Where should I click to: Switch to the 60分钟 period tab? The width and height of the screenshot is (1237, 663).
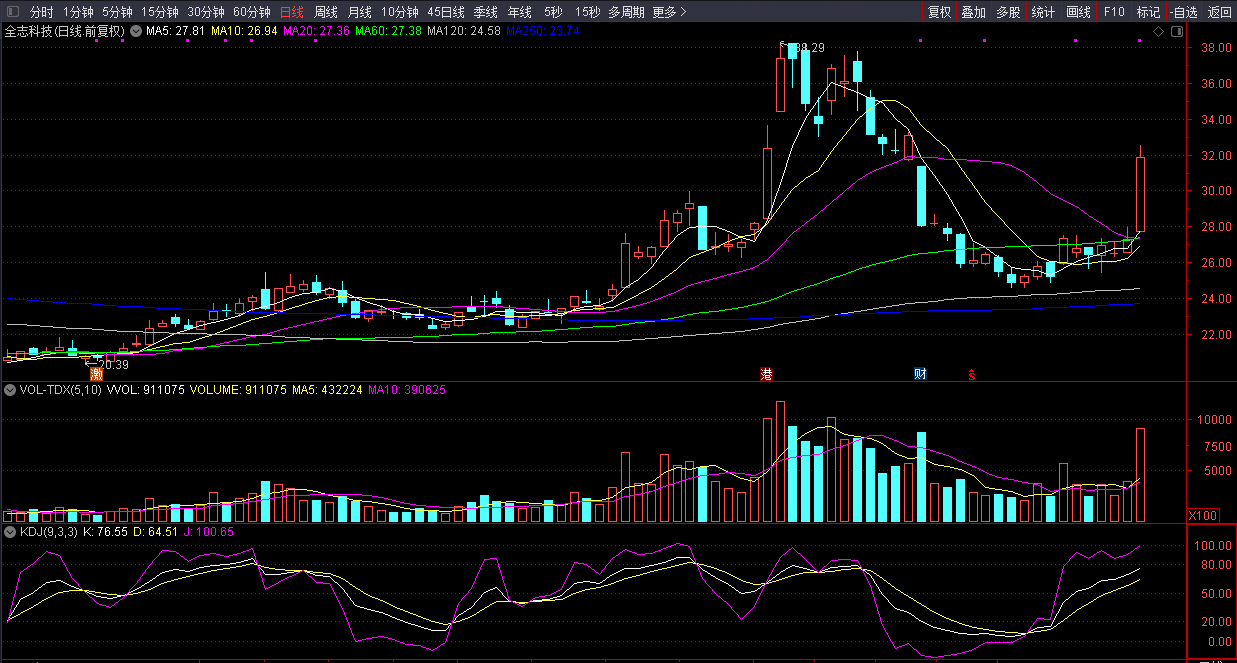click(252, 13)
